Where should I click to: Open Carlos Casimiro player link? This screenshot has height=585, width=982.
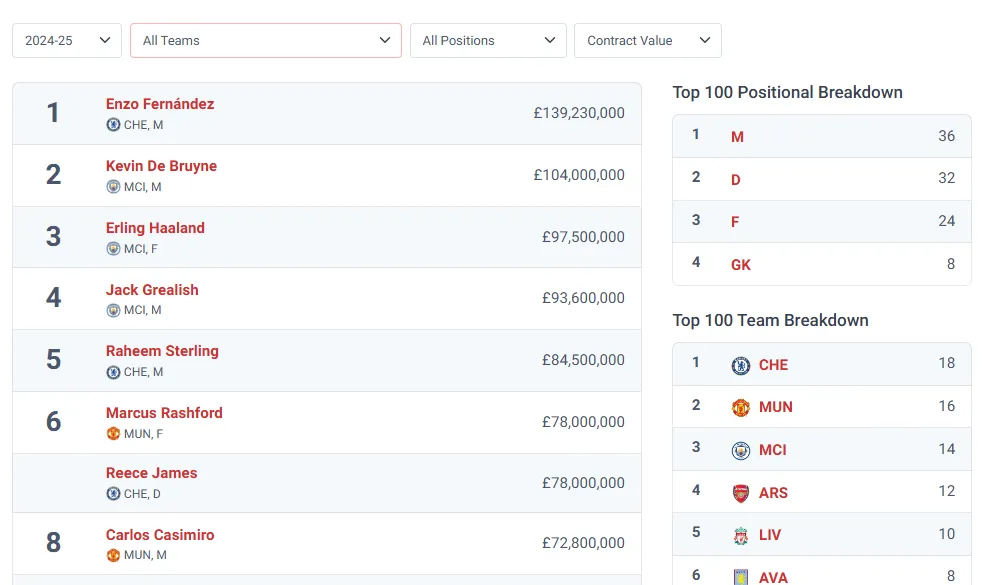click(160, 535)
